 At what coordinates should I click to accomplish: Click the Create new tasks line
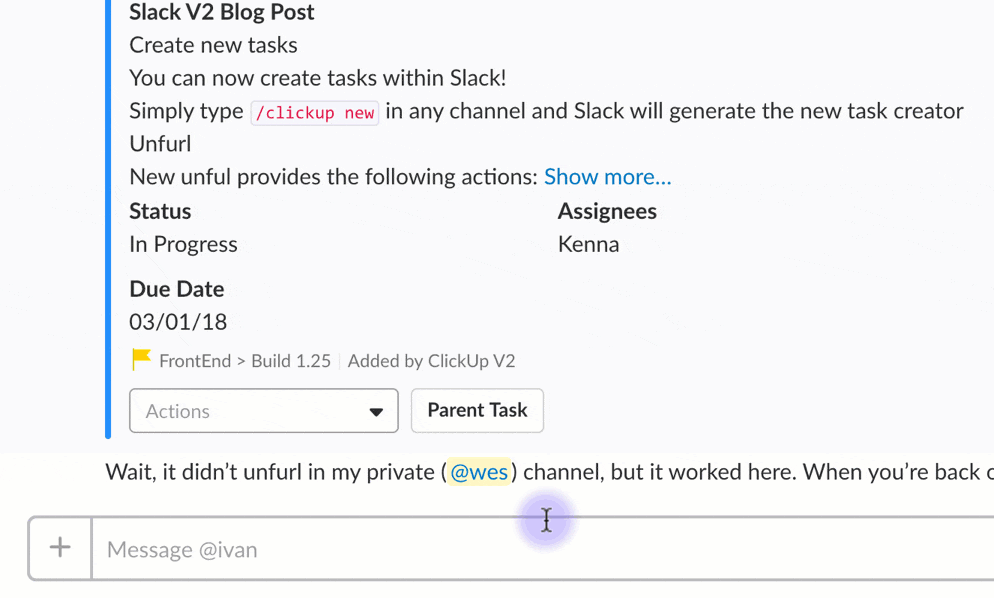213,45
